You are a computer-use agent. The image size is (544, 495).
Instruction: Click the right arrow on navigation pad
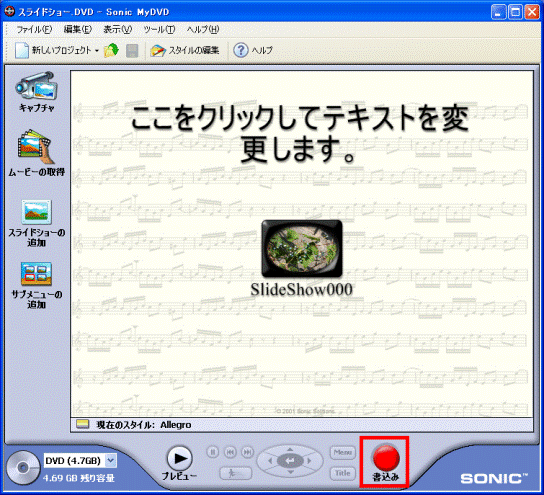click(309, 461)
